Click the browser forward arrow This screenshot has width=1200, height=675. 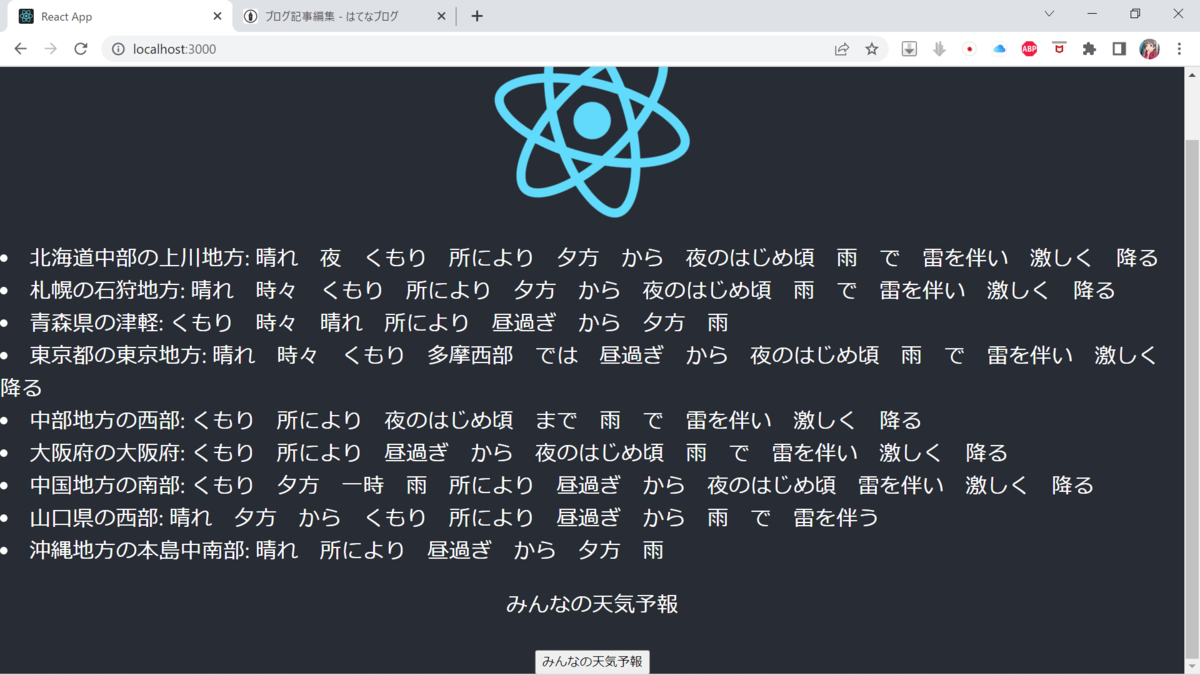[50, 49]
